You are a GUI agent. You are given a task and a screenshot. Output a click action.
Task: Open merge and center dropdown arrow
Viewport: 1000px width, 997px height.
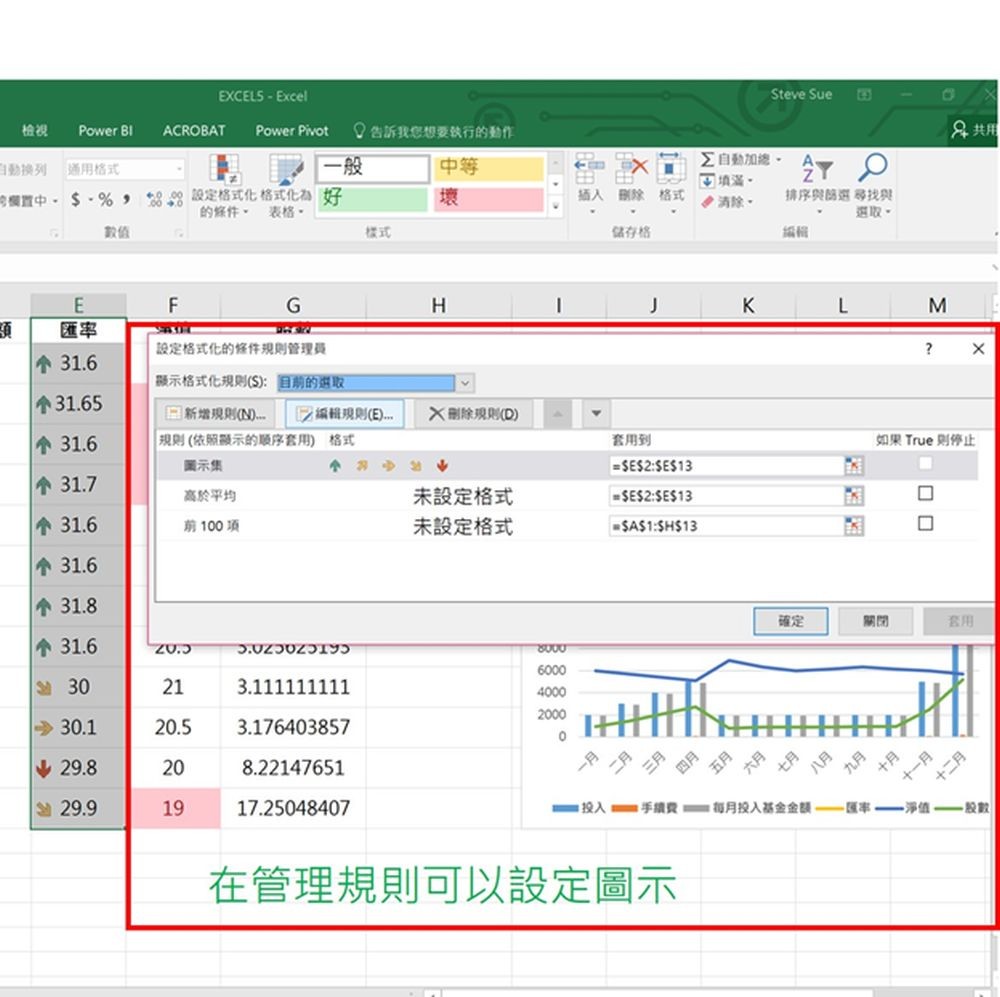[x=55, y=201]
